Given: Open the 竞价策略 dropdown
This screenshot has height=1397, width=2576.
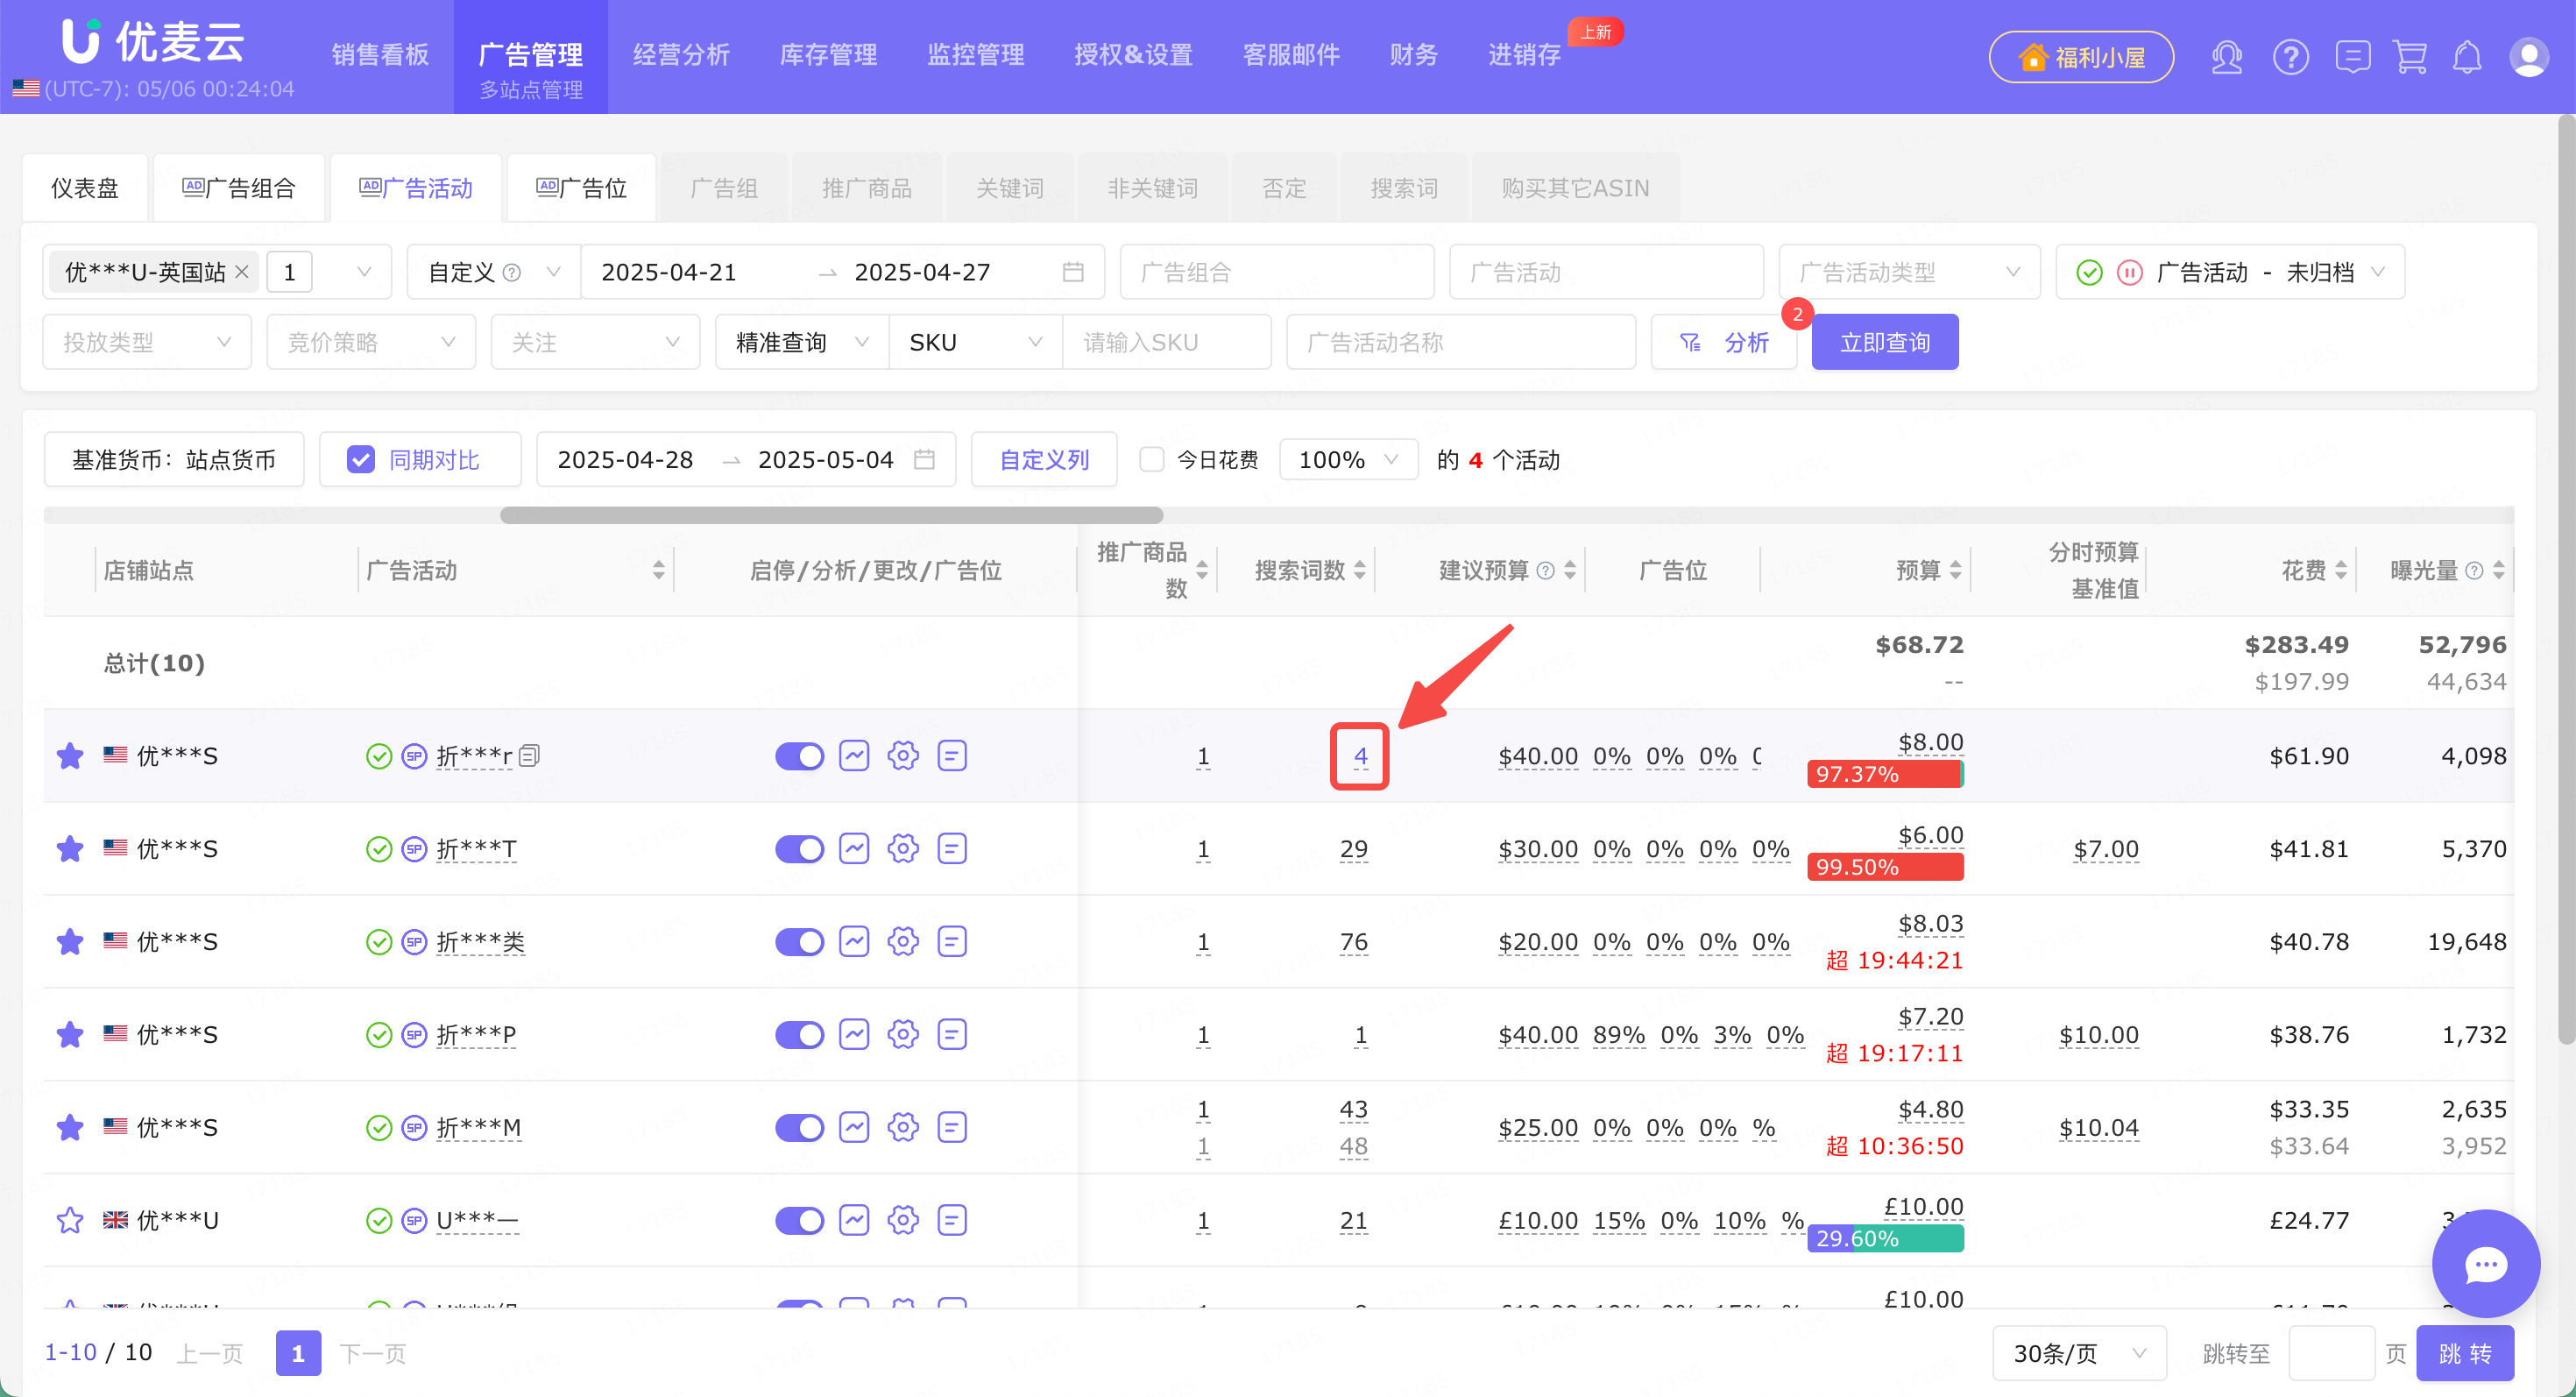Looking at the screenshot, I should tap(371, 342).
